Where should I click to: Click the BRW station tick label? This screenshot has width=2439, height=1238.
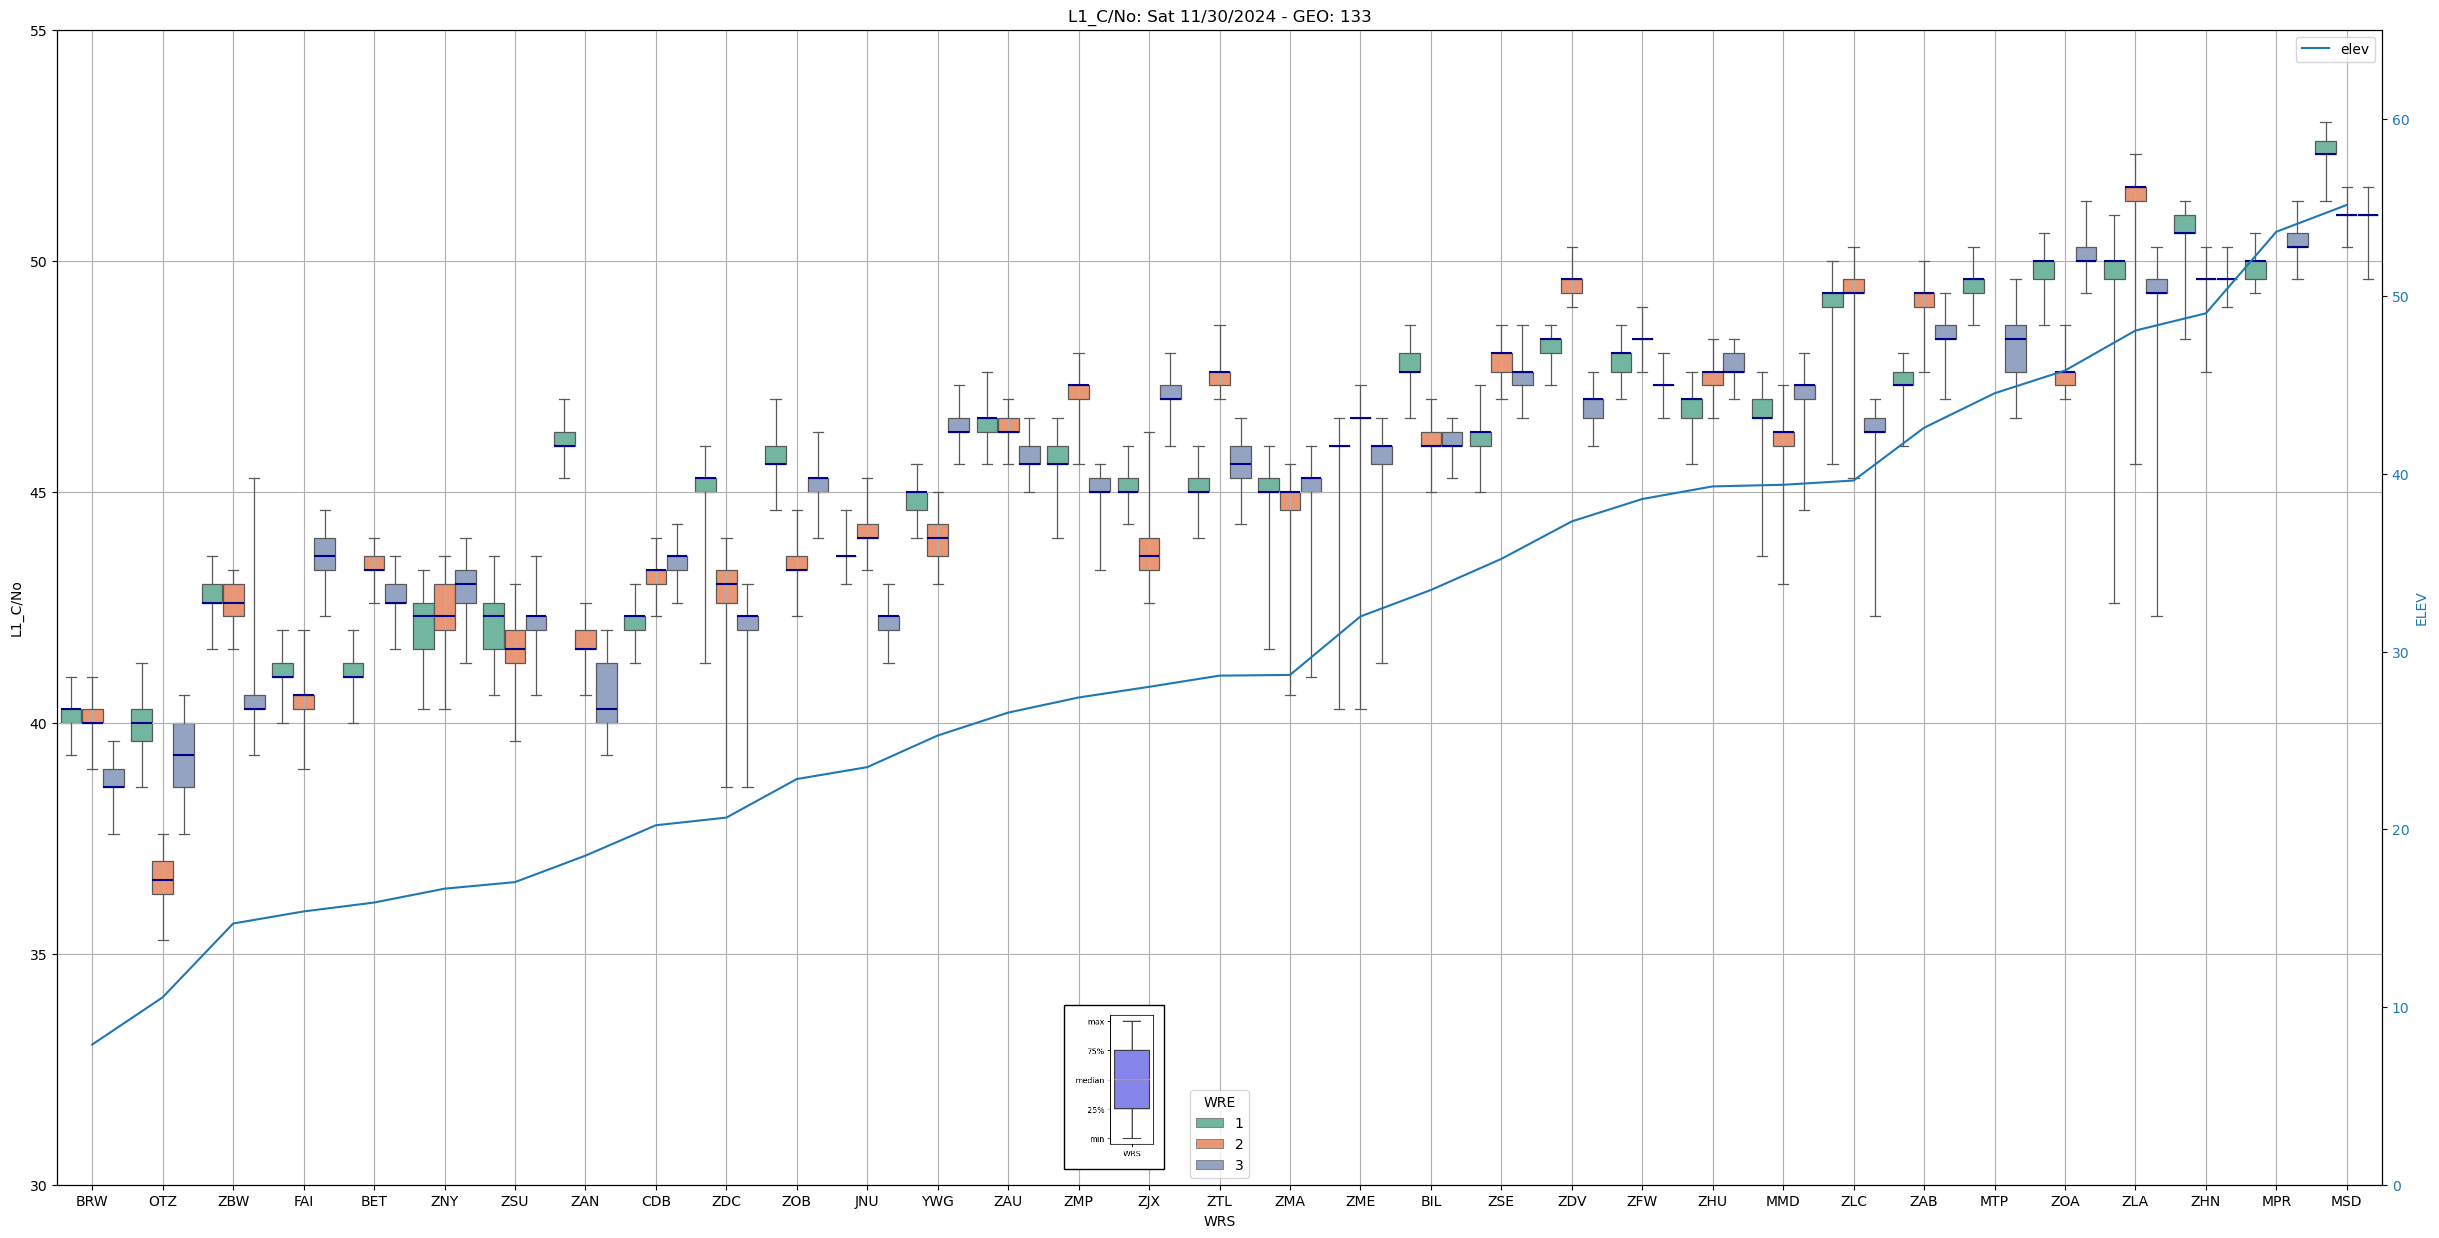point(92,1201)
